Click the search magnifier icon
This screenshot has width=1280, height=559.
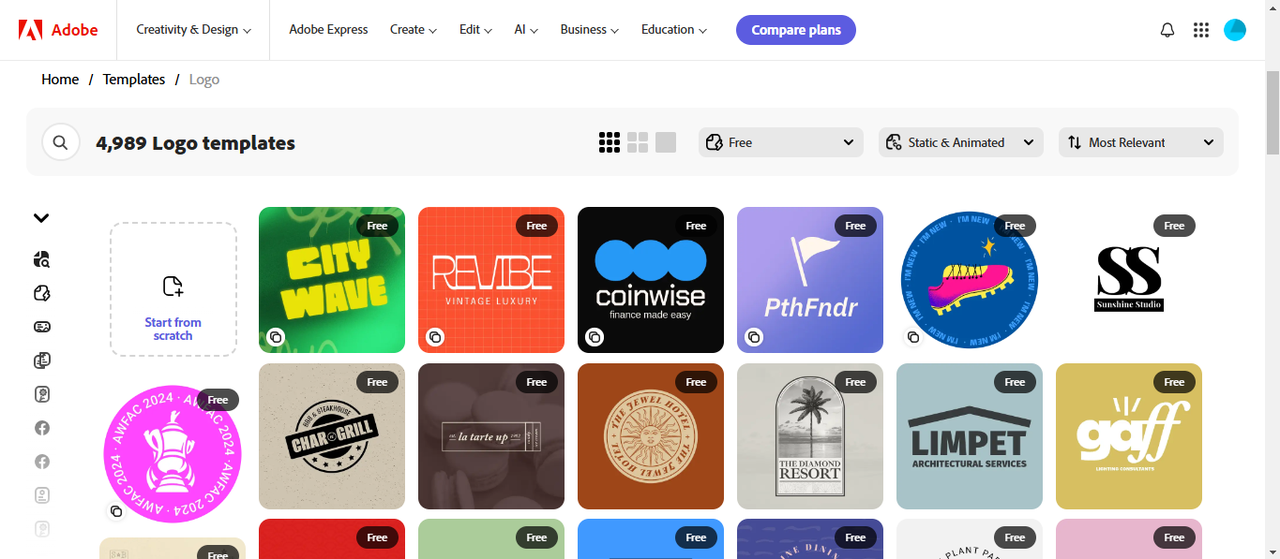coord(60,143)
